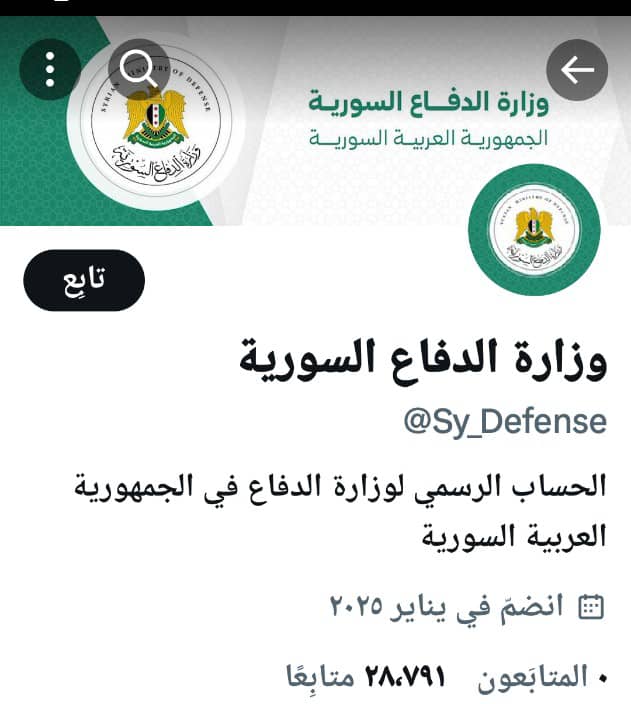
Task: Open the @Sy_Defense handle
Action: (x=505, y=421)
